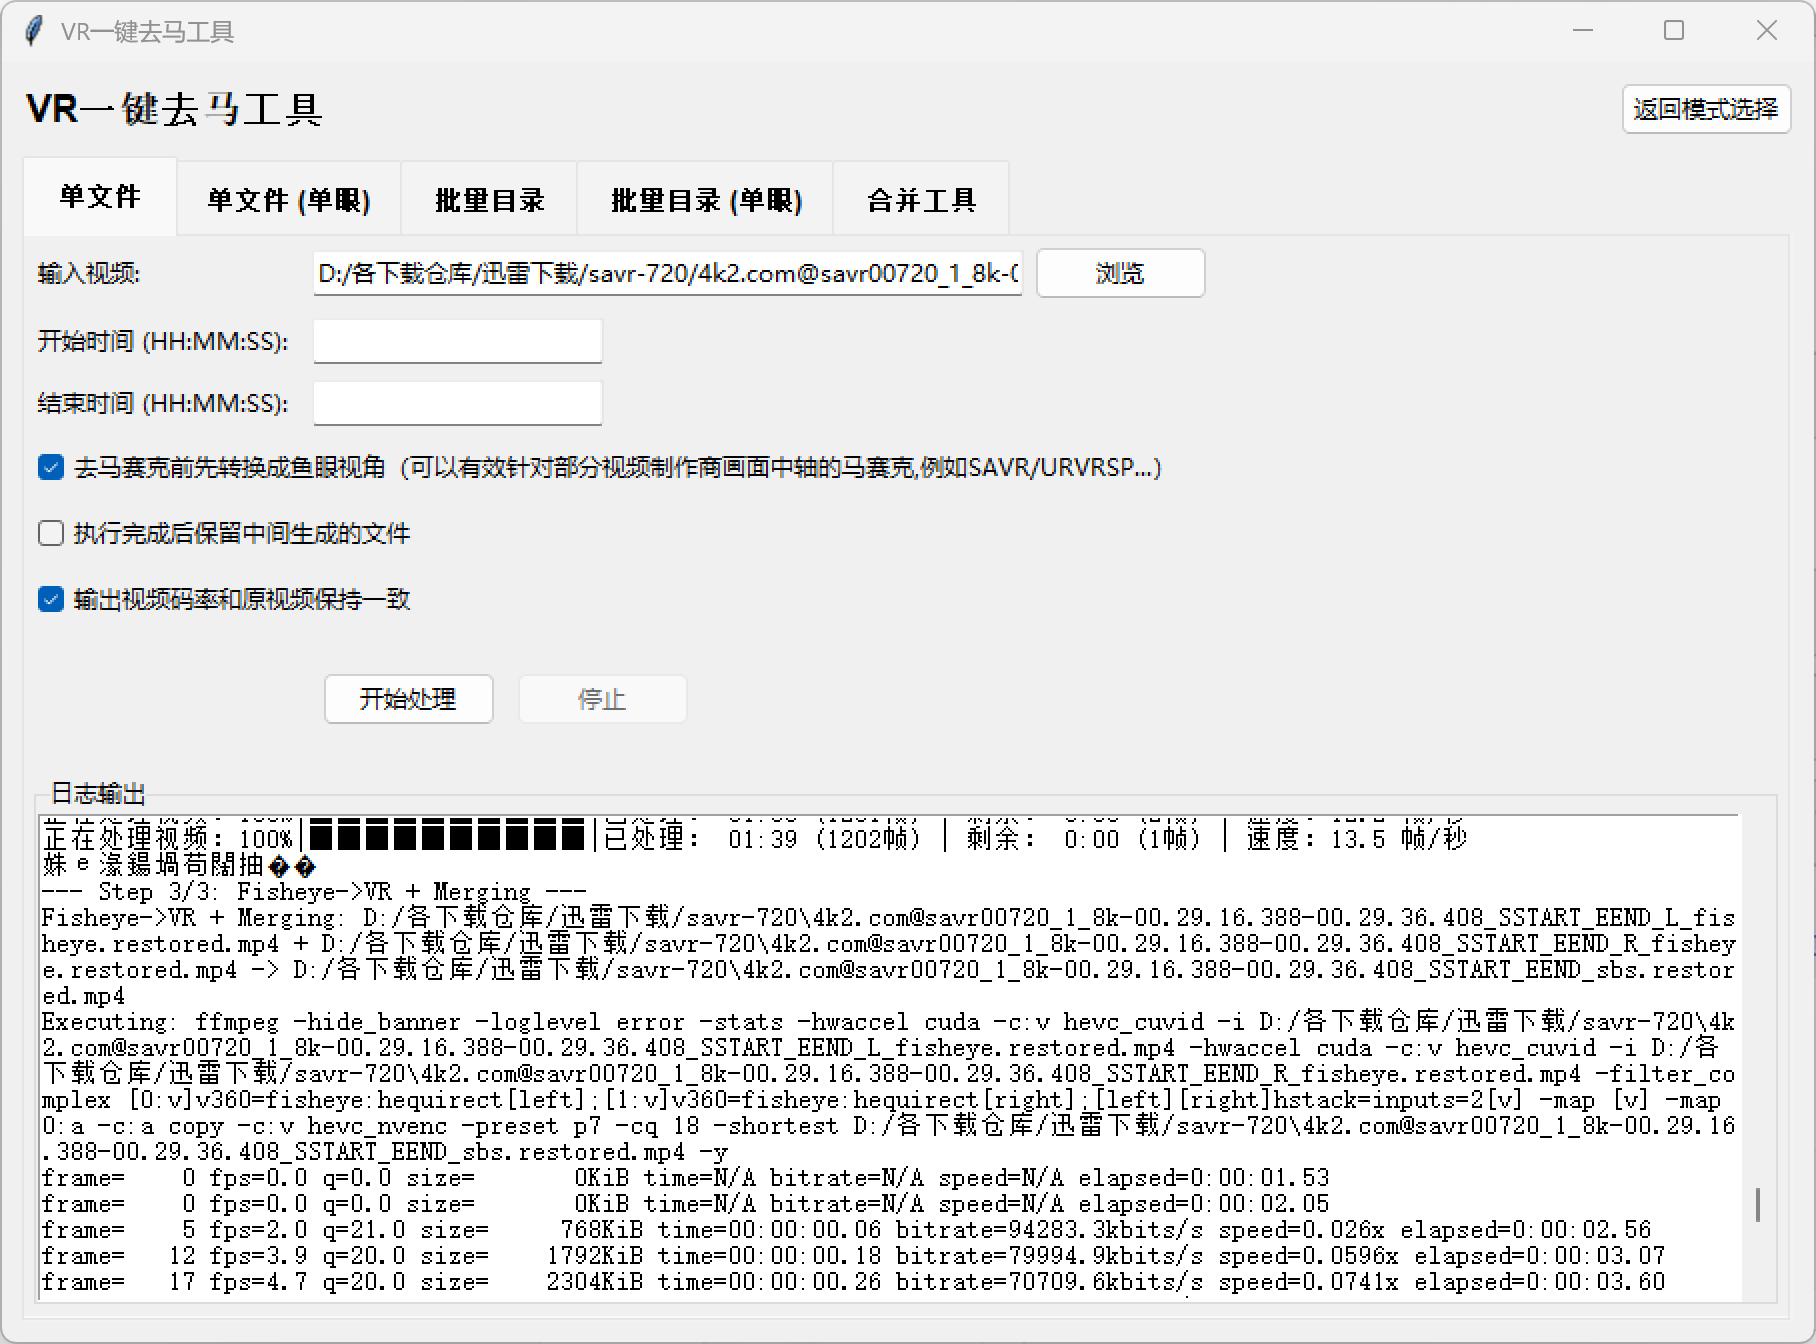The height and width of the screenshot is (1344, 1816).
Task: Click the log line with bitrate=94283.3kbits/s
Action: 846,1230
